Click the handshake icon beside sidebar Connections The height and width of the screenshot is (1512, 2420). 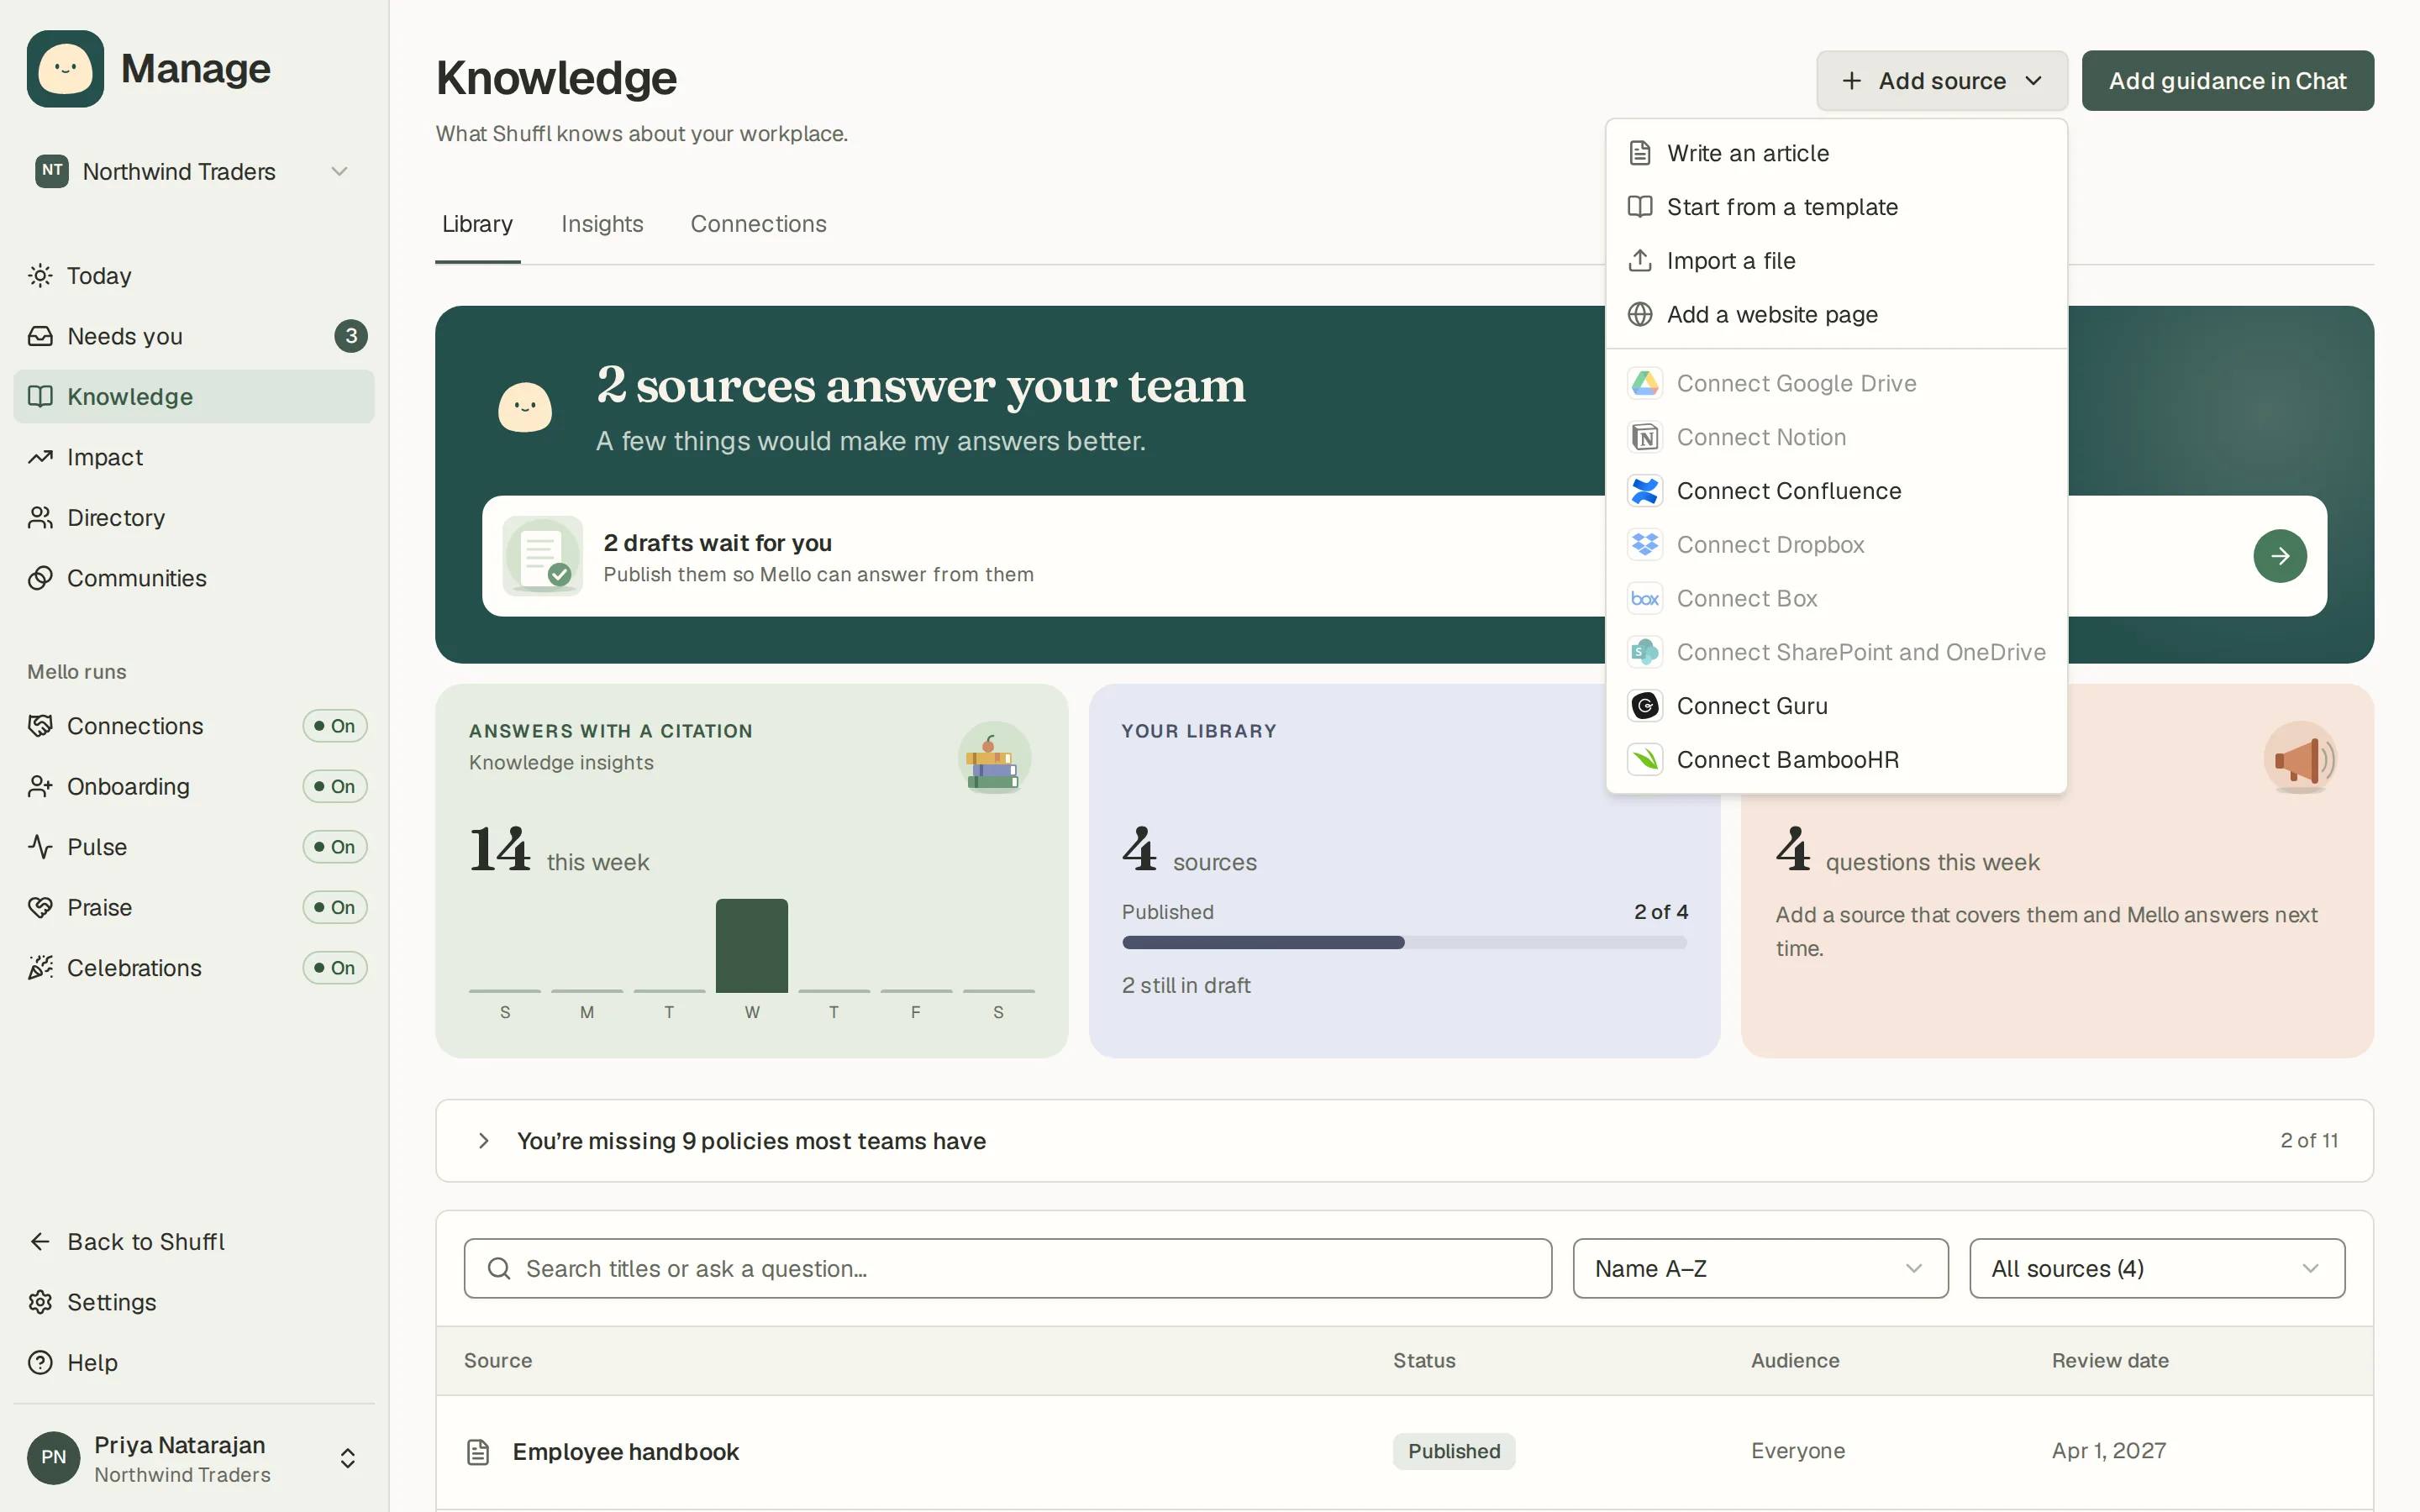coord(40,725)
